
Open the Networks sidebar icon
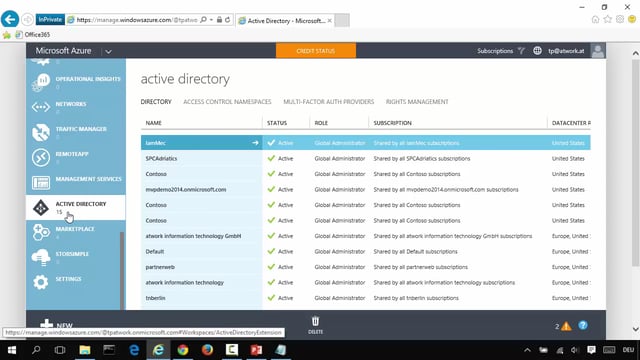pos(41,107)
